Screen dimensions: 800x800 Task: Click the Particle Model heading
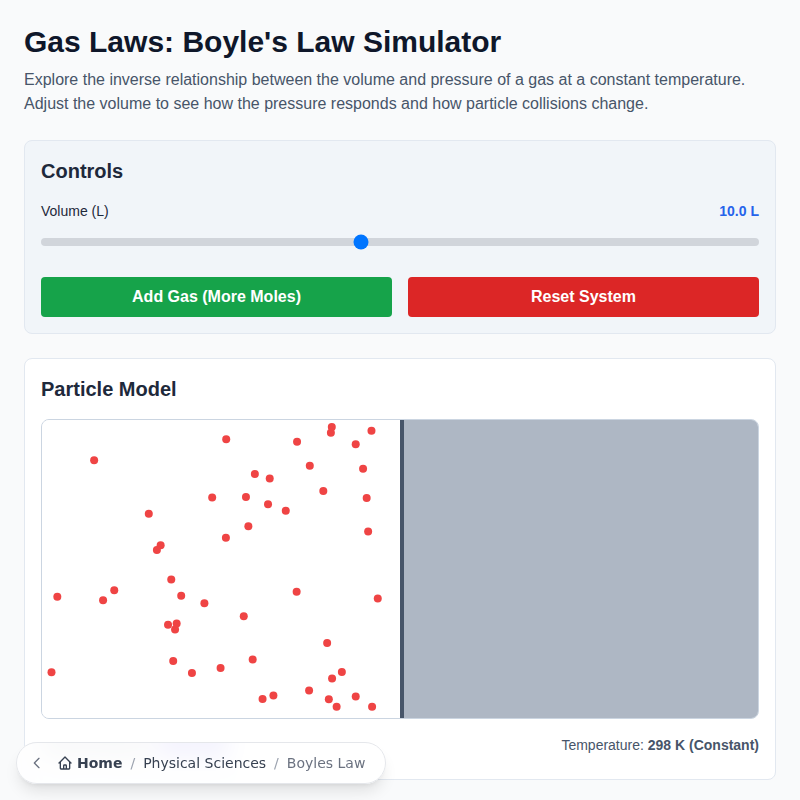click(x=108, y=389)
